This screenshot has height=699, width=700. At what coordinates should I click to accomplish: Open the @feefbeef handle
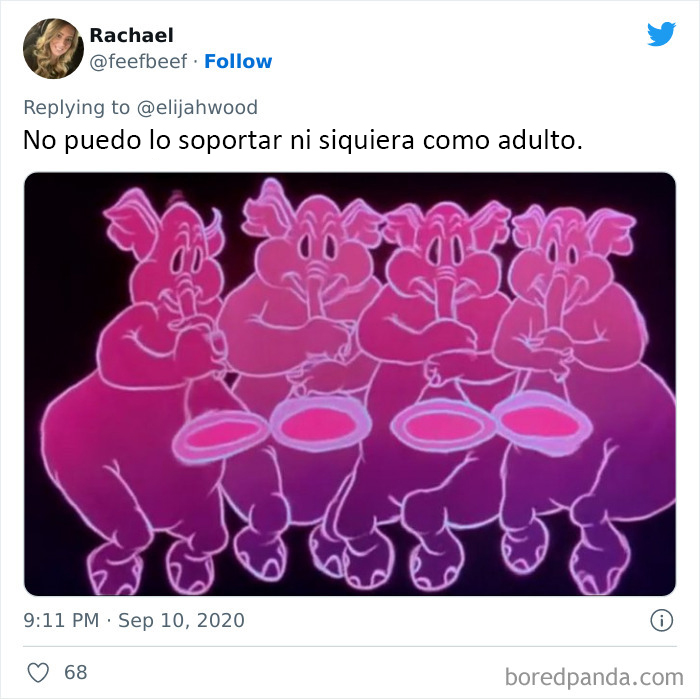pyautogui.click(x=138, y=62)
